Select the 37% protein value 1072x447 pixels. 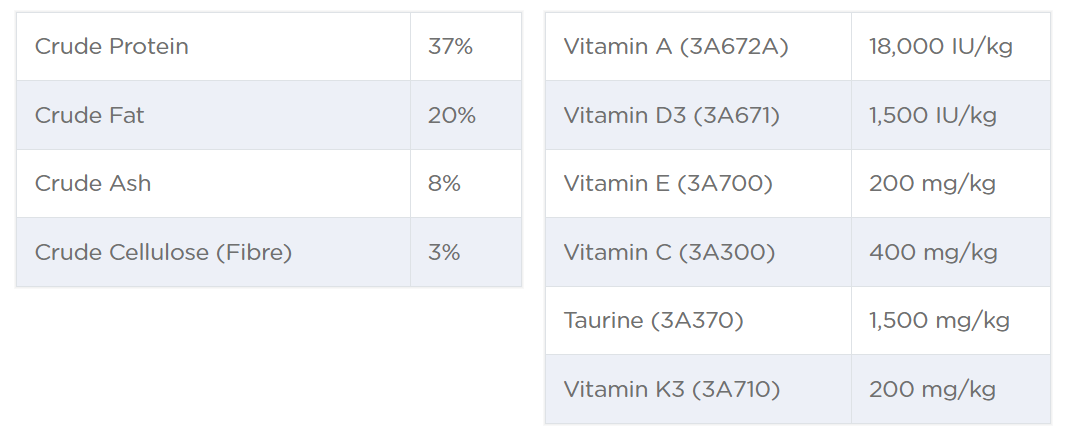(450, 47)
